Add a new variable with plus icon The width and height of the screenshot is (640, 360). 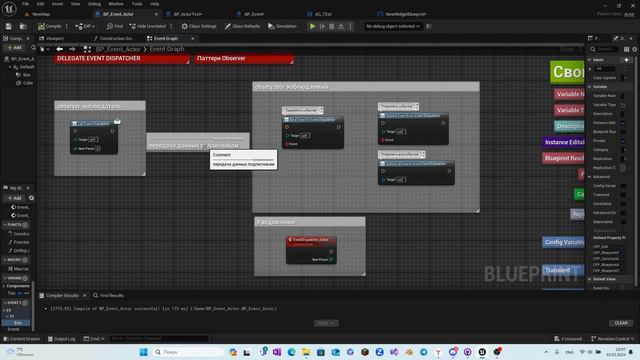pyautogui.click(x=25, y=278)
